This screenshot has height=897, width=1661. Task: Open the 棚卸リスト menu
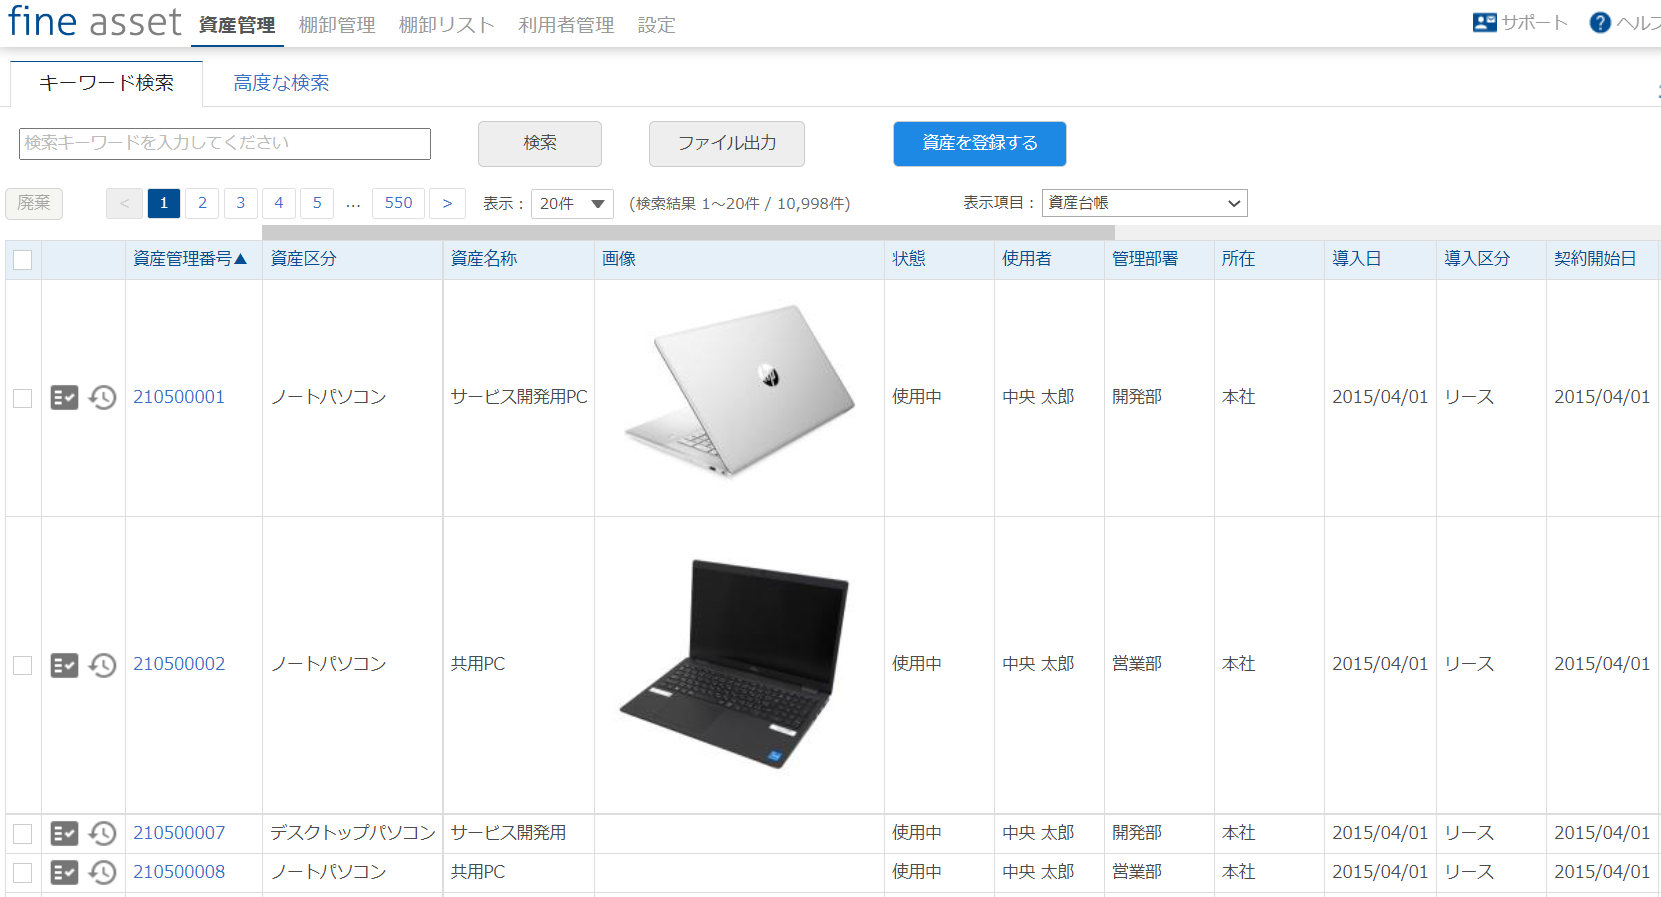click(x=446, y=25)
